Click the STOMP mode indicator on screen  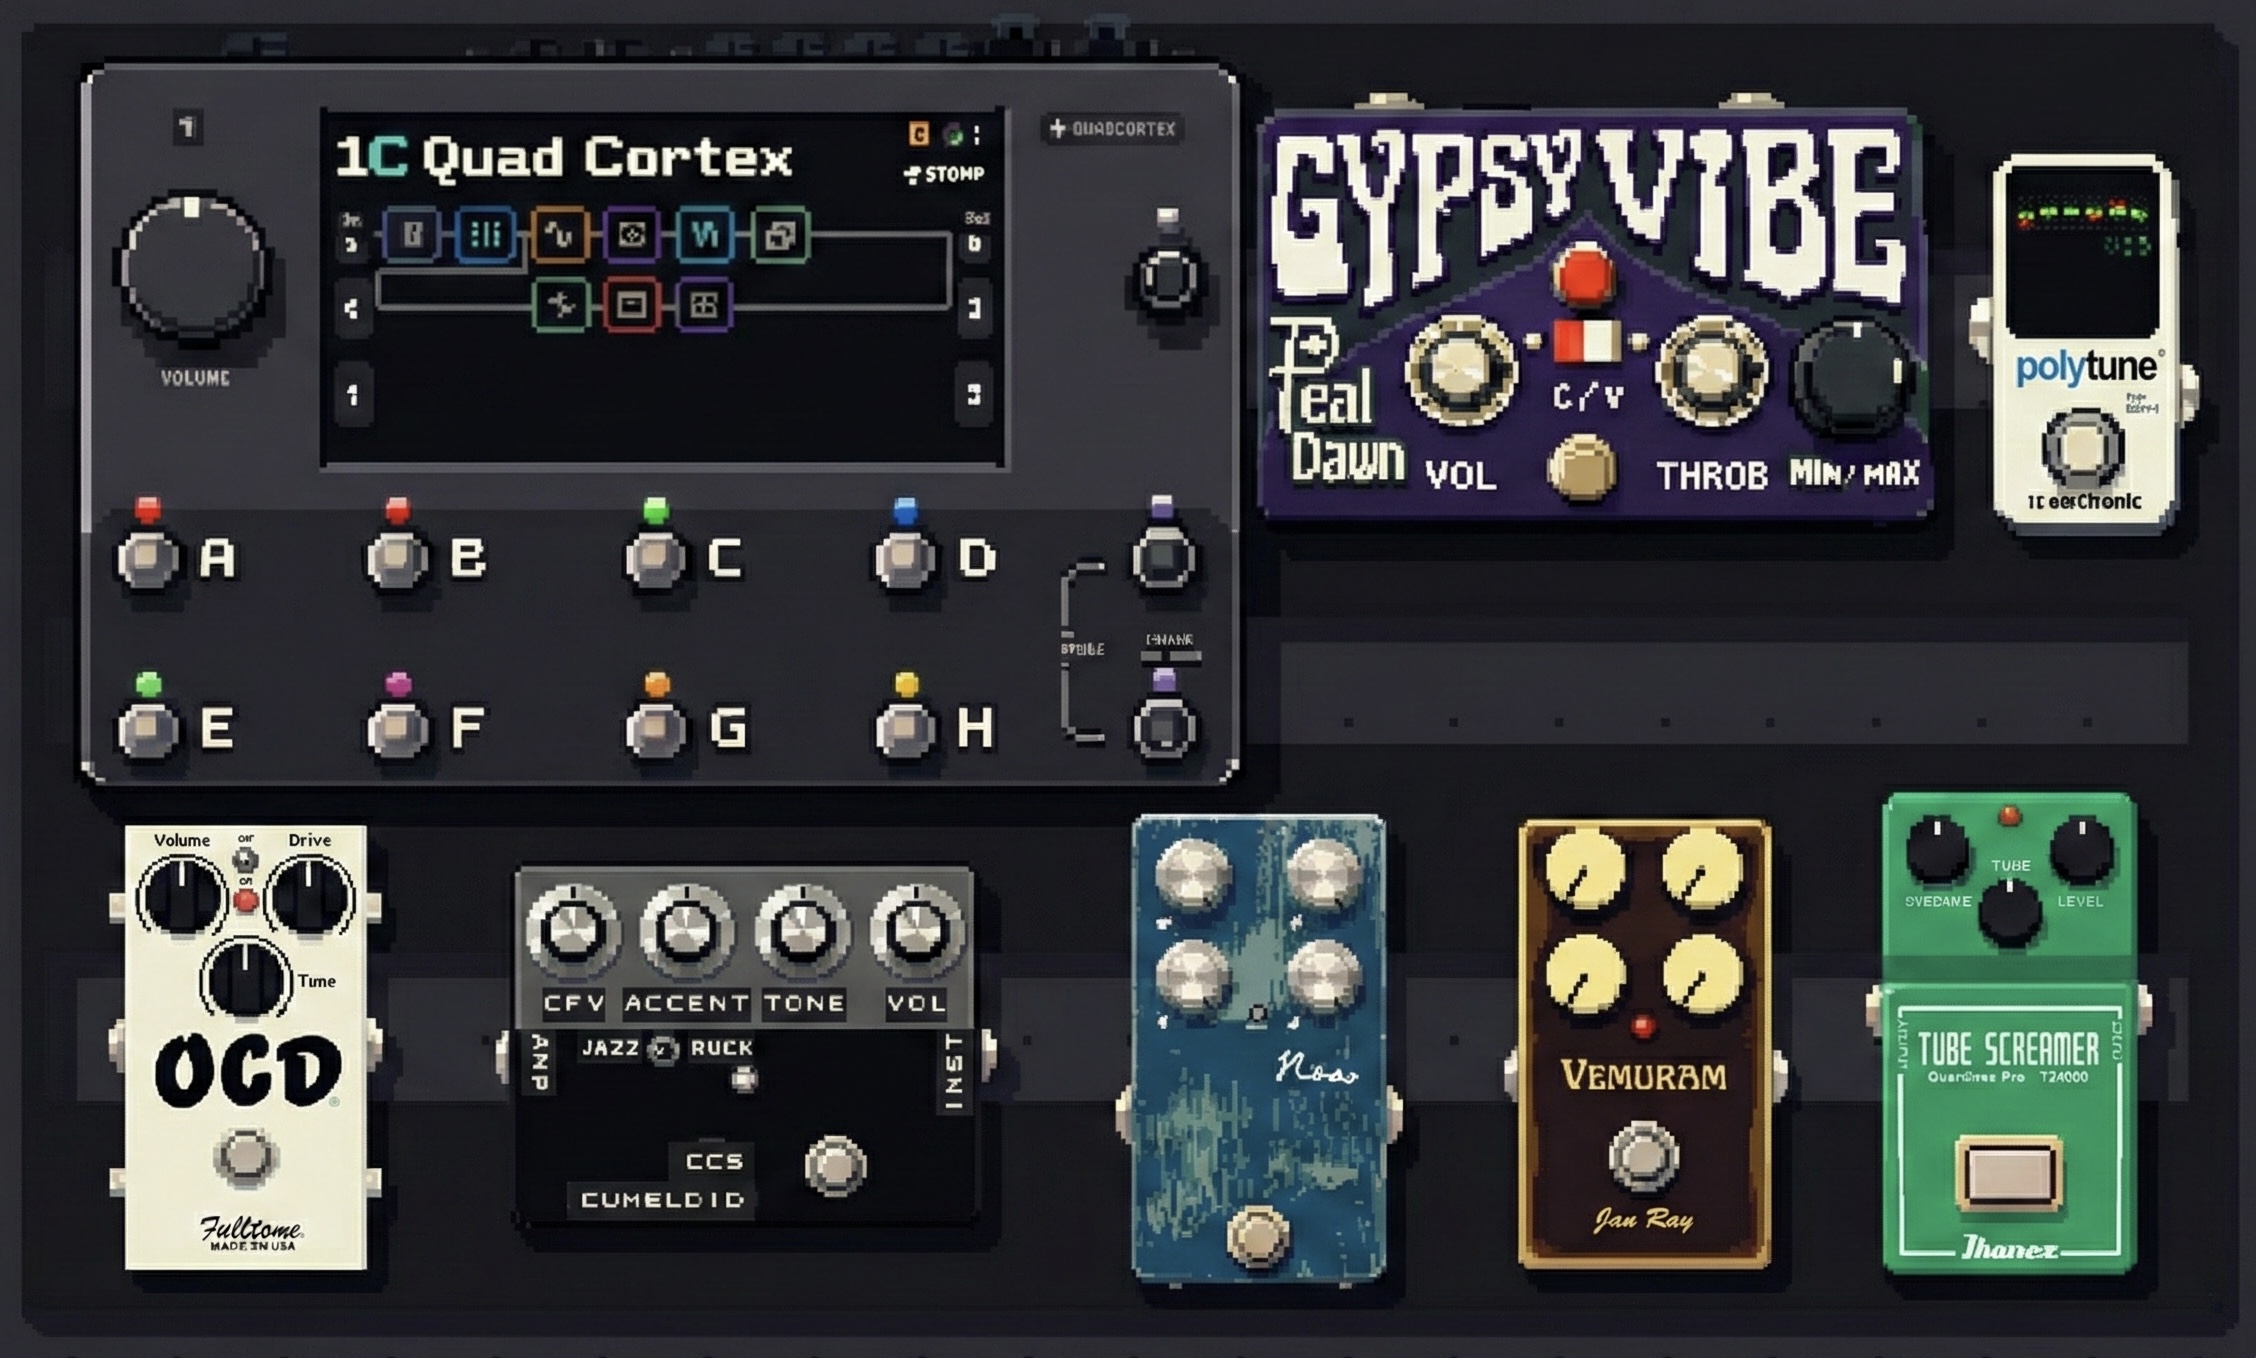pyautogui.click(x=945, y=174)
